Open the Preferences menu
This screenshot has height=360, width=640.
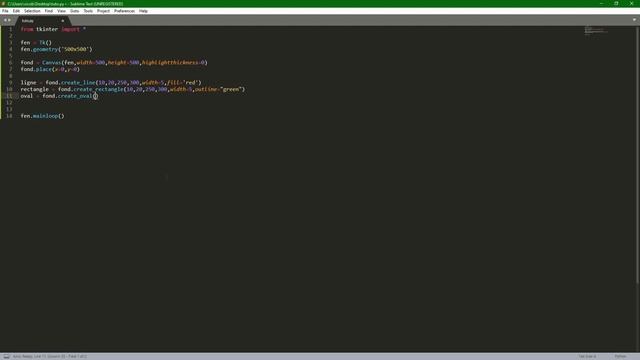click(x=124, y=11)
